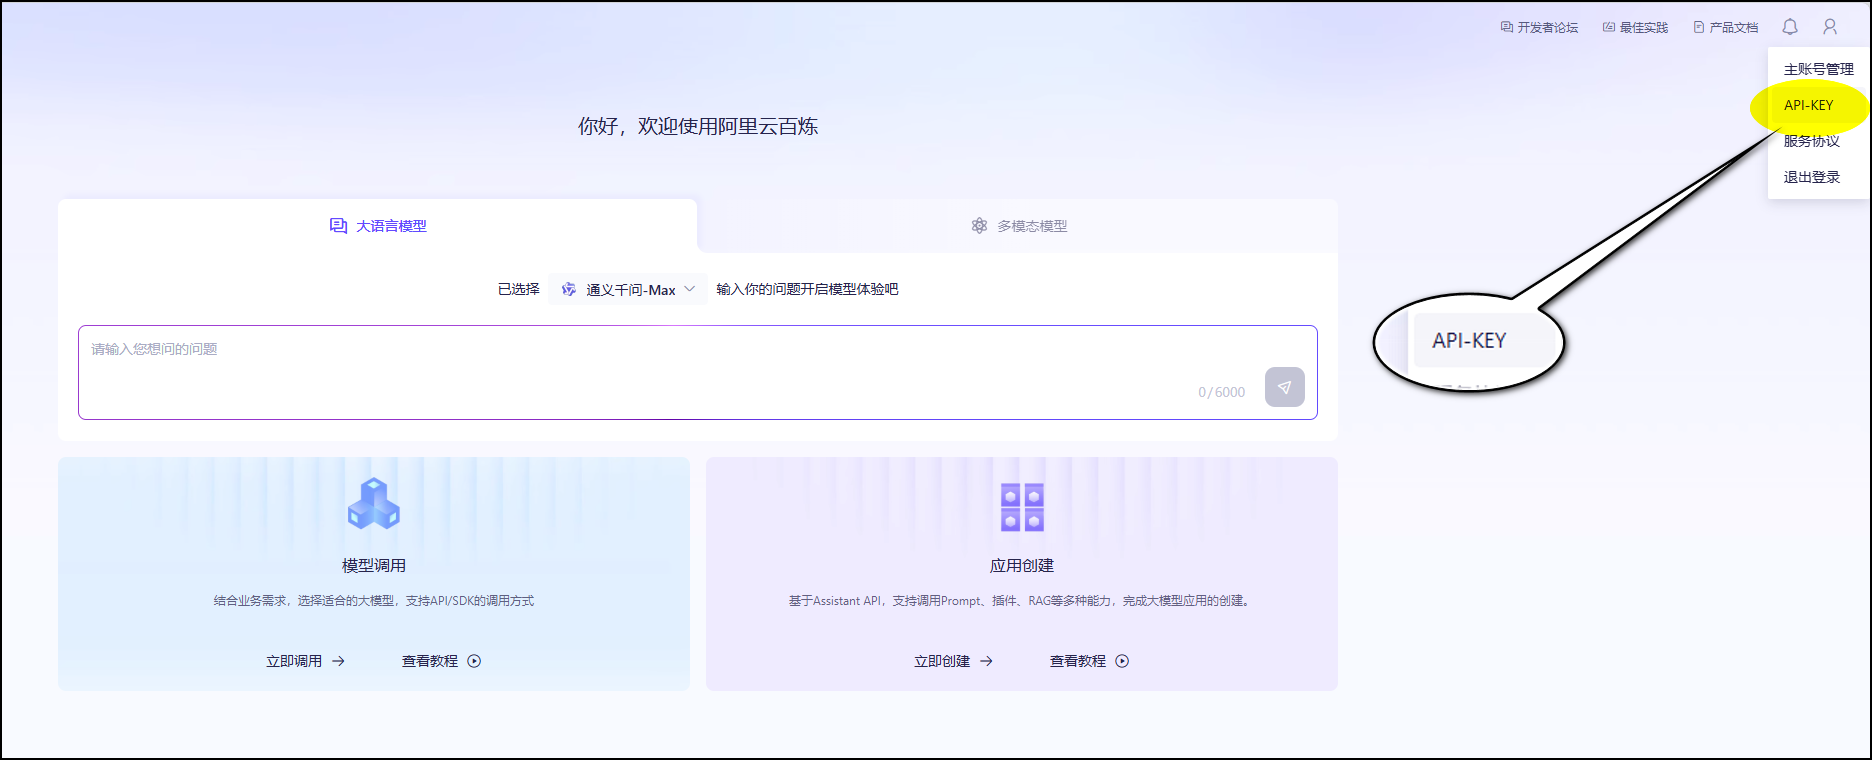
Task: Click the blue cubes model invocation icon
Action: (374, 503)
